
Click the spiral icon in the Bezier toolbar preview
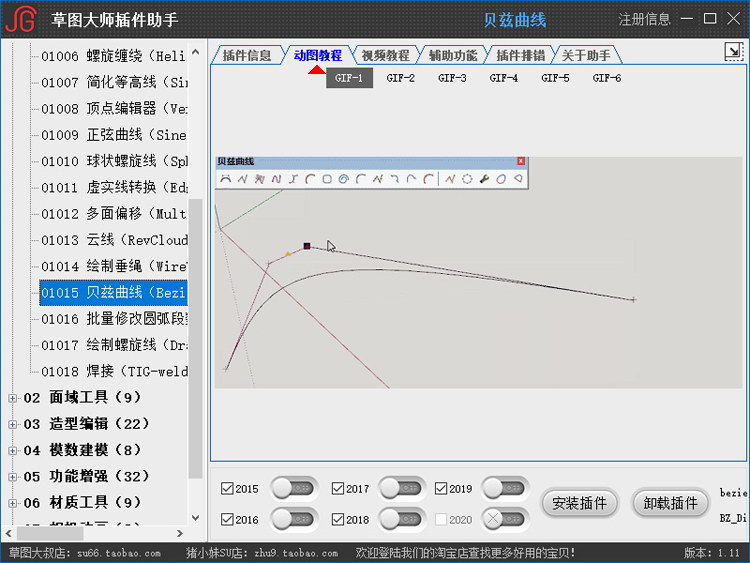coord(343,179)
